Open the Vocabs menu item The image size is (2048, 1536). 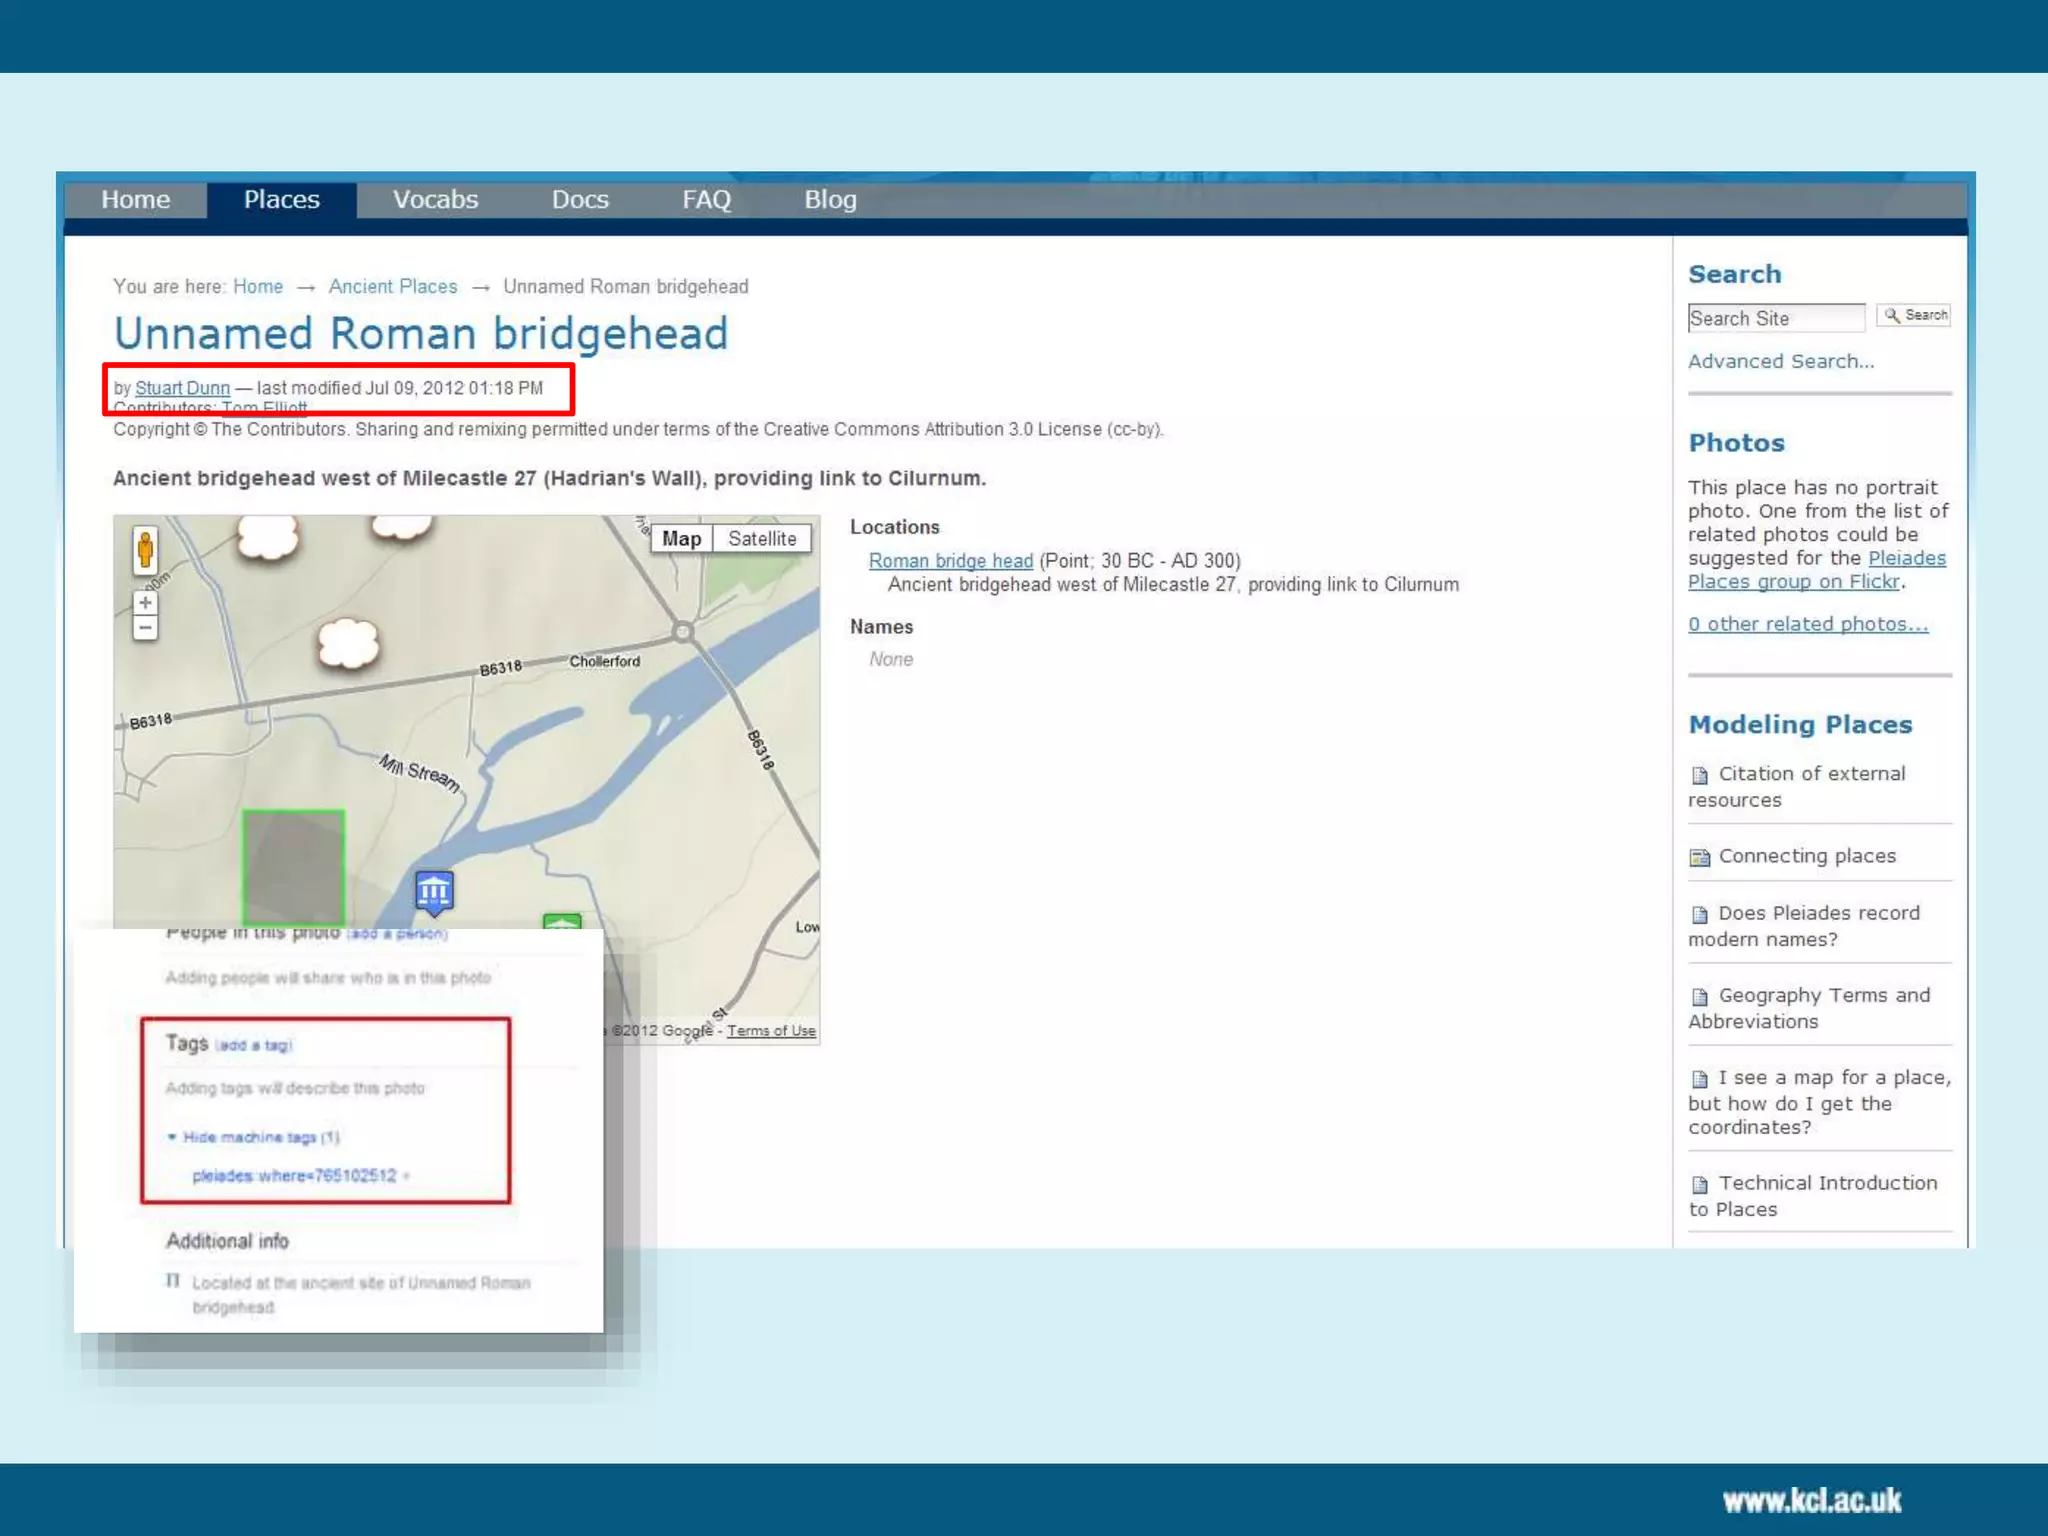pos(435,200)
